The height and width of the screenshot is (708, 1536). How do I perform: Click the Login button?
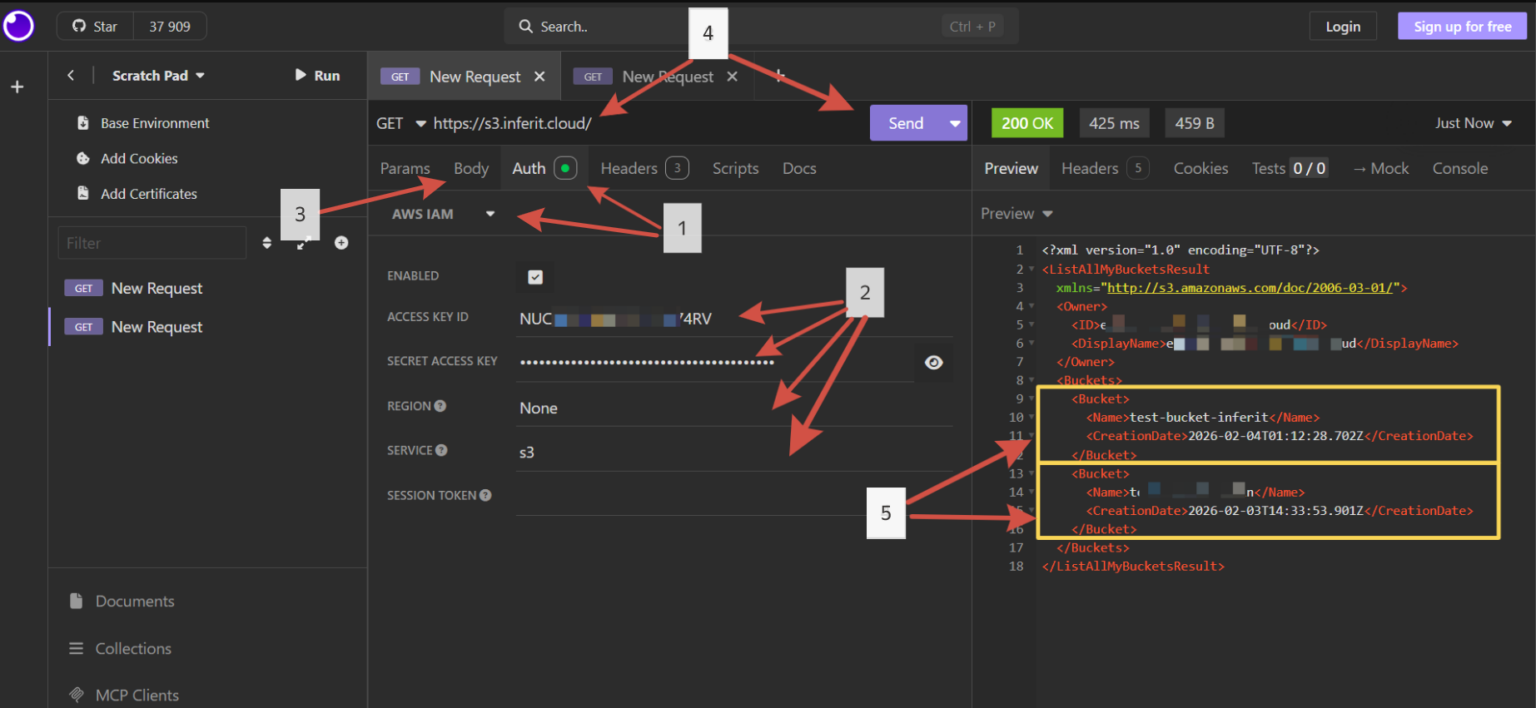tap(1343, 26)
